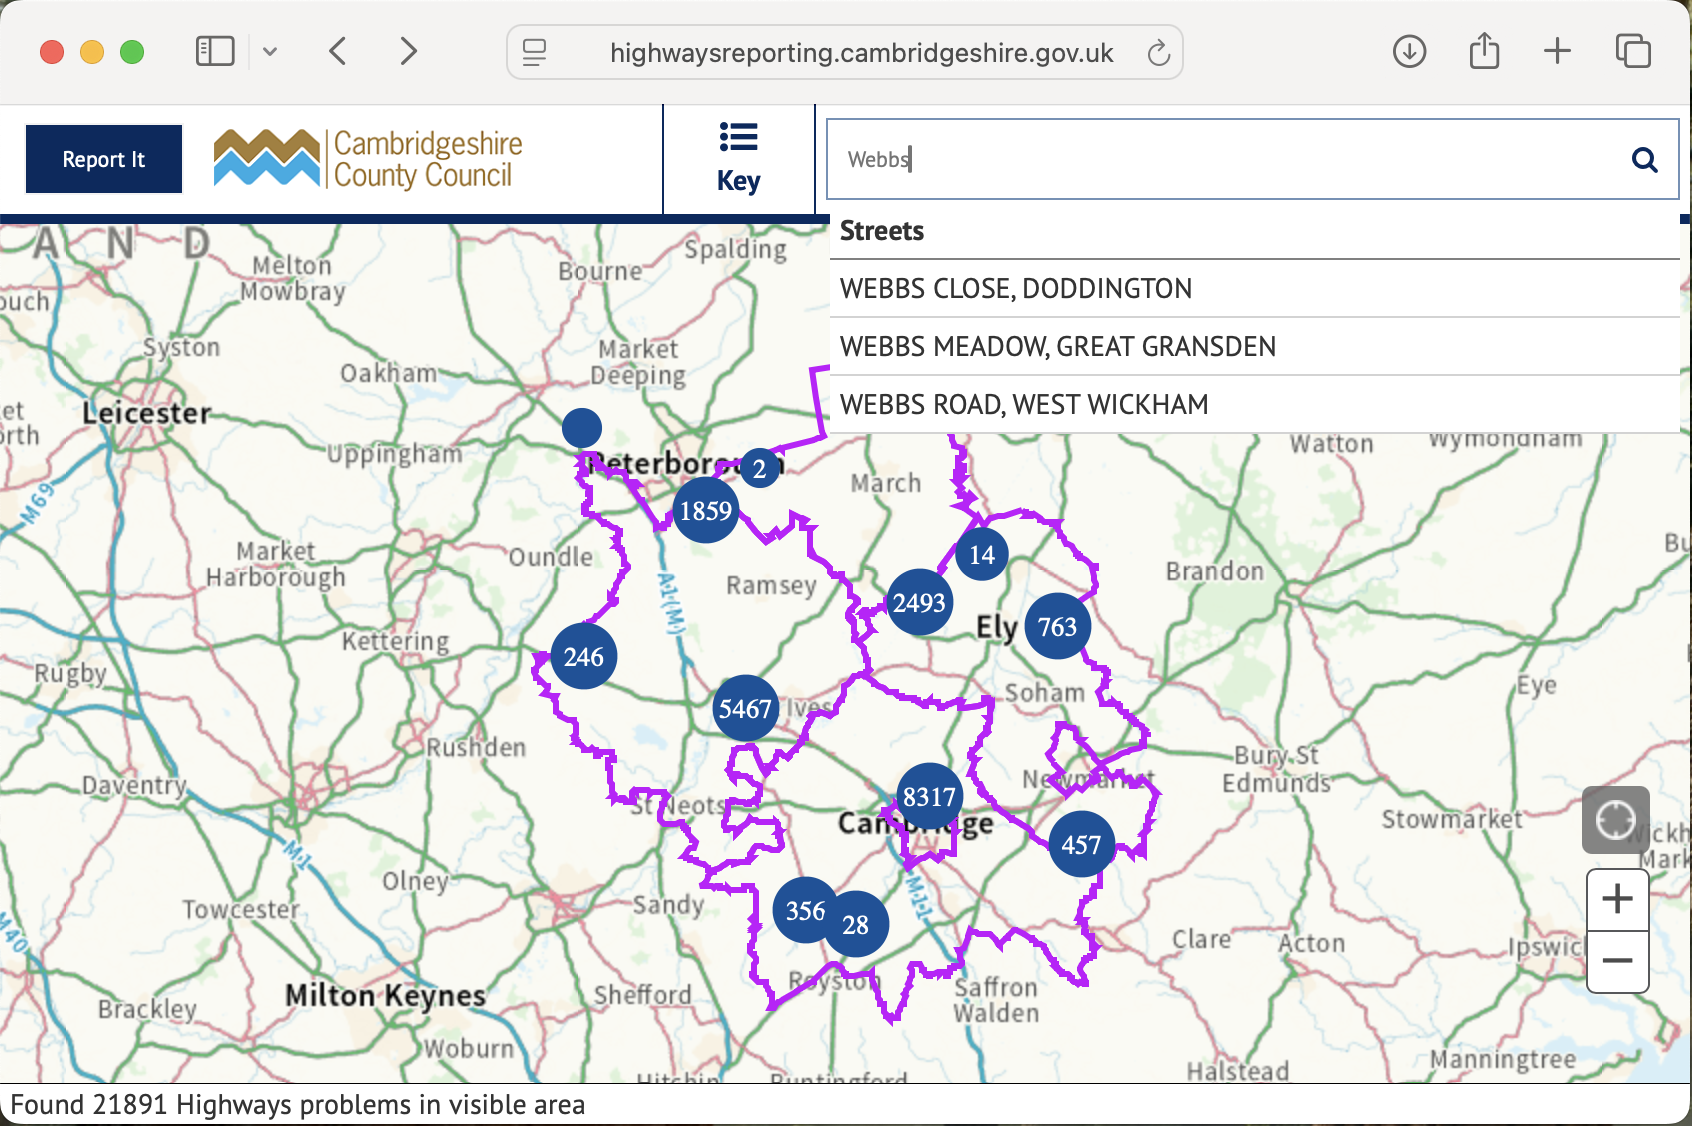The height and width of the screenshot is (1126, 1692).
Task: Click the Safari share icon
Action: [x=1484, y=50]
